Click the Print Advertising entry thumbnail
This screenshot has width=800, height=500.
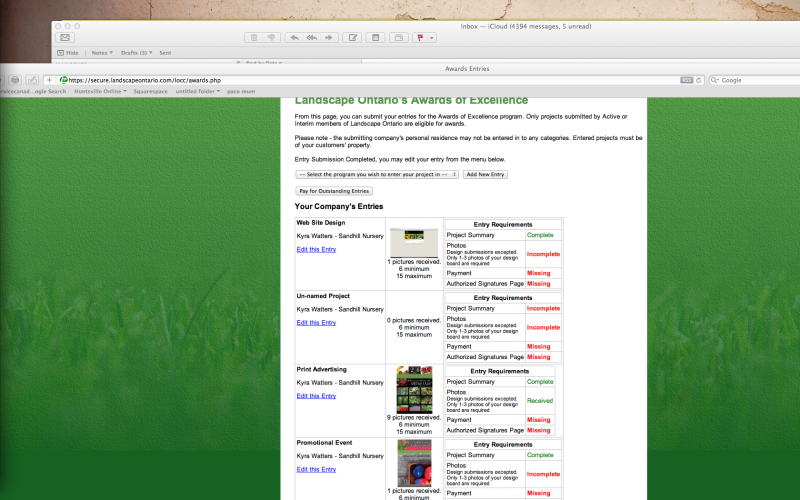point(414,389)
